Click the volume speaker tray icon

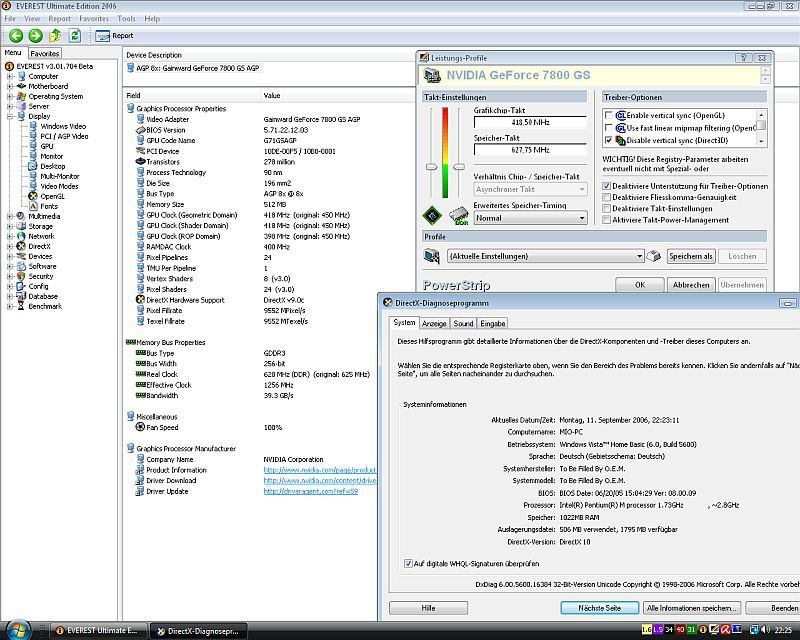coord(767,630)
